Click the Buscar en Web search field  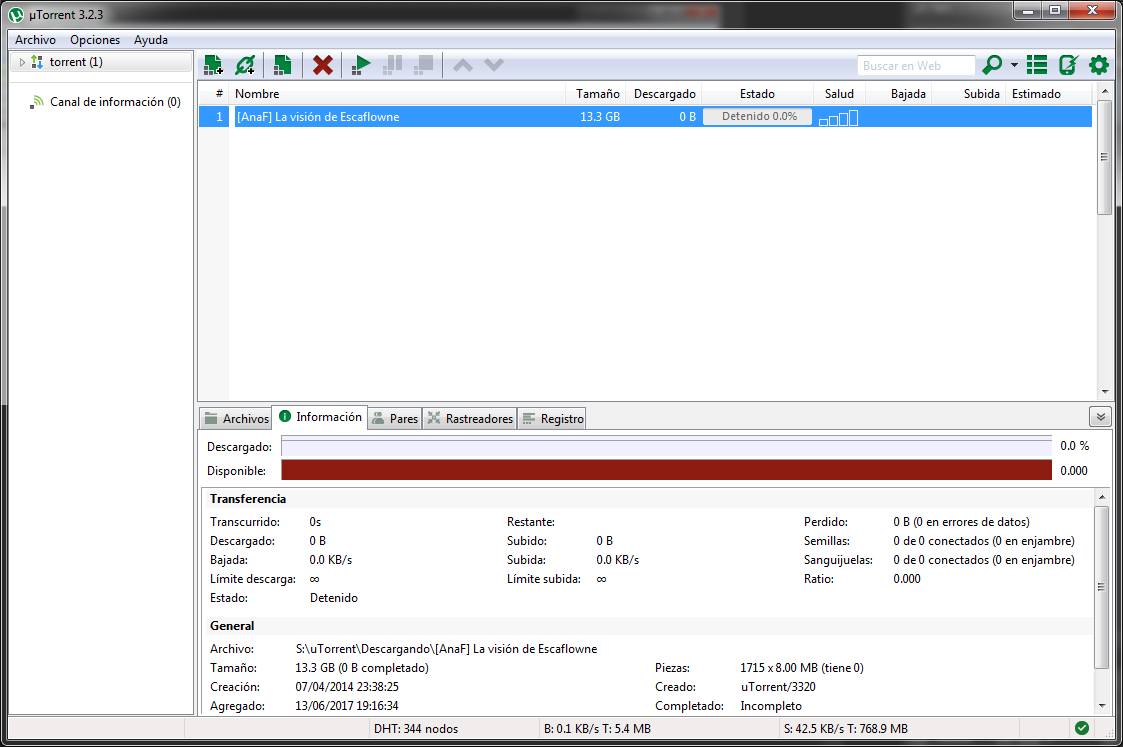click(915, 65)
